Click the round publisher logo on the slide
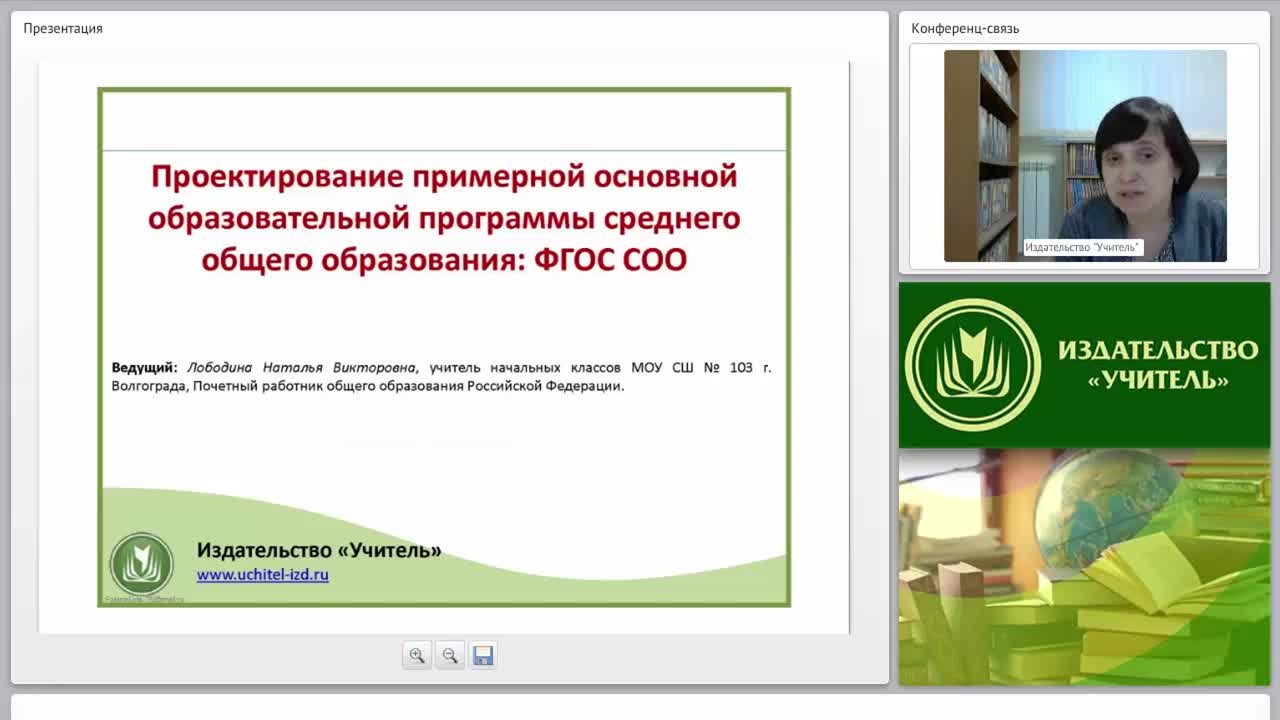Screen dimensions: 1280x720 click(142, 564)
